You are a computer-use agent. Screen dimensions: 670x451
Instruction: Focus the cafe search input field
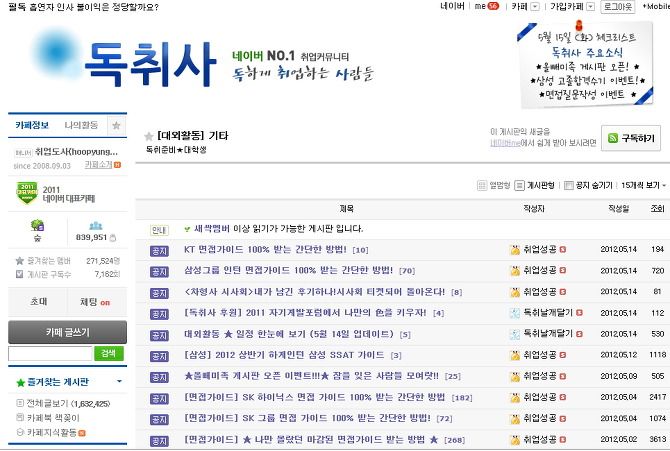pos(50,354)
